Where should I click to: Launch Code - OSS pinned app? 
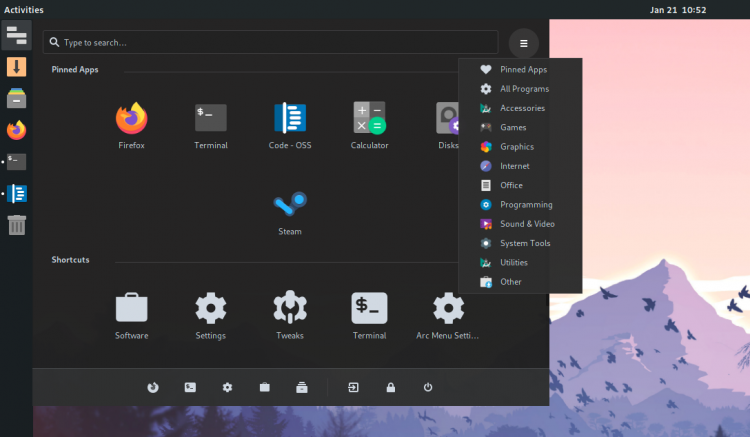pos(290,125)
